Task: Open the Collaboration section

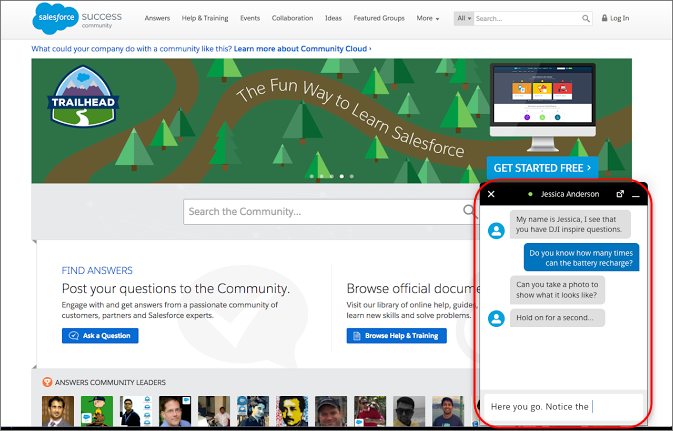Action: click(x=292, y=18)
